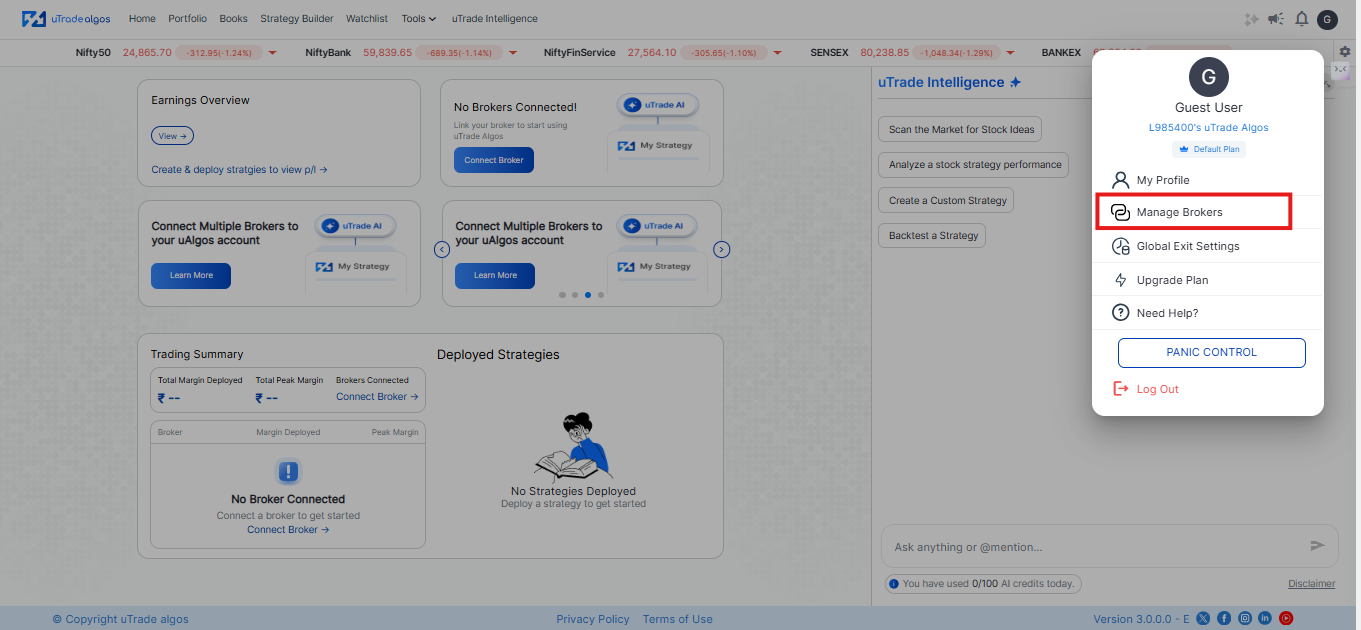Image resolution: width=1361 pixels, height=630 pixels.
Task: Click the View button in Earnings Overview
Action: point(172,136)
